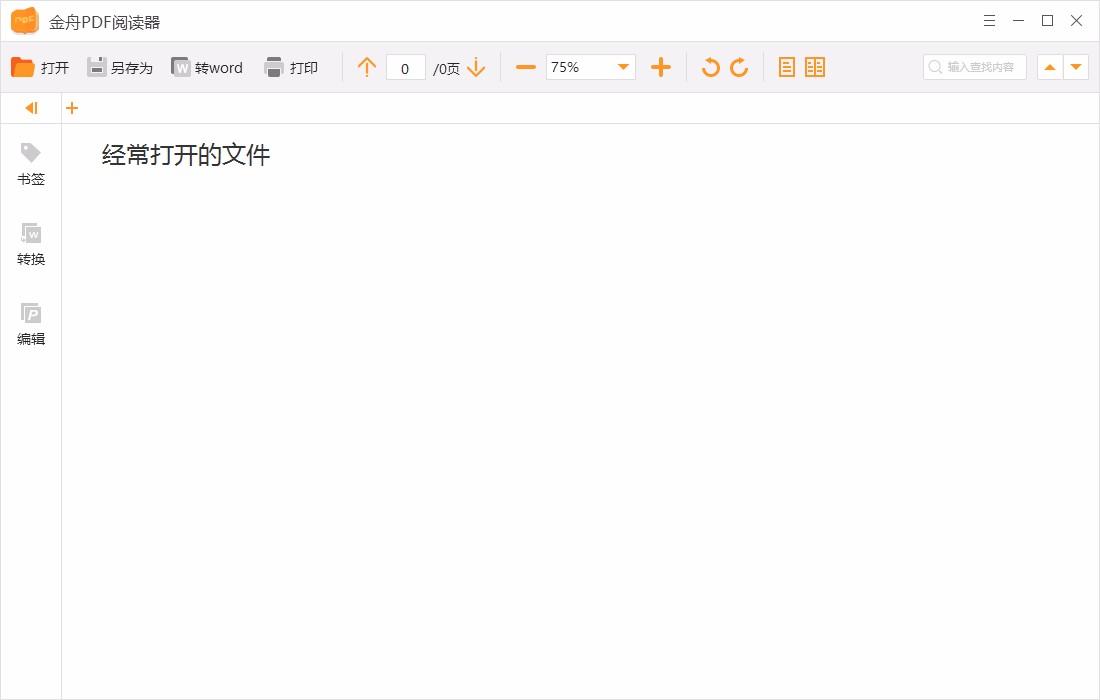Rotate the page clockwise
The width and height of the screenshot is (1100, 700).
click(x=739, y=67)
